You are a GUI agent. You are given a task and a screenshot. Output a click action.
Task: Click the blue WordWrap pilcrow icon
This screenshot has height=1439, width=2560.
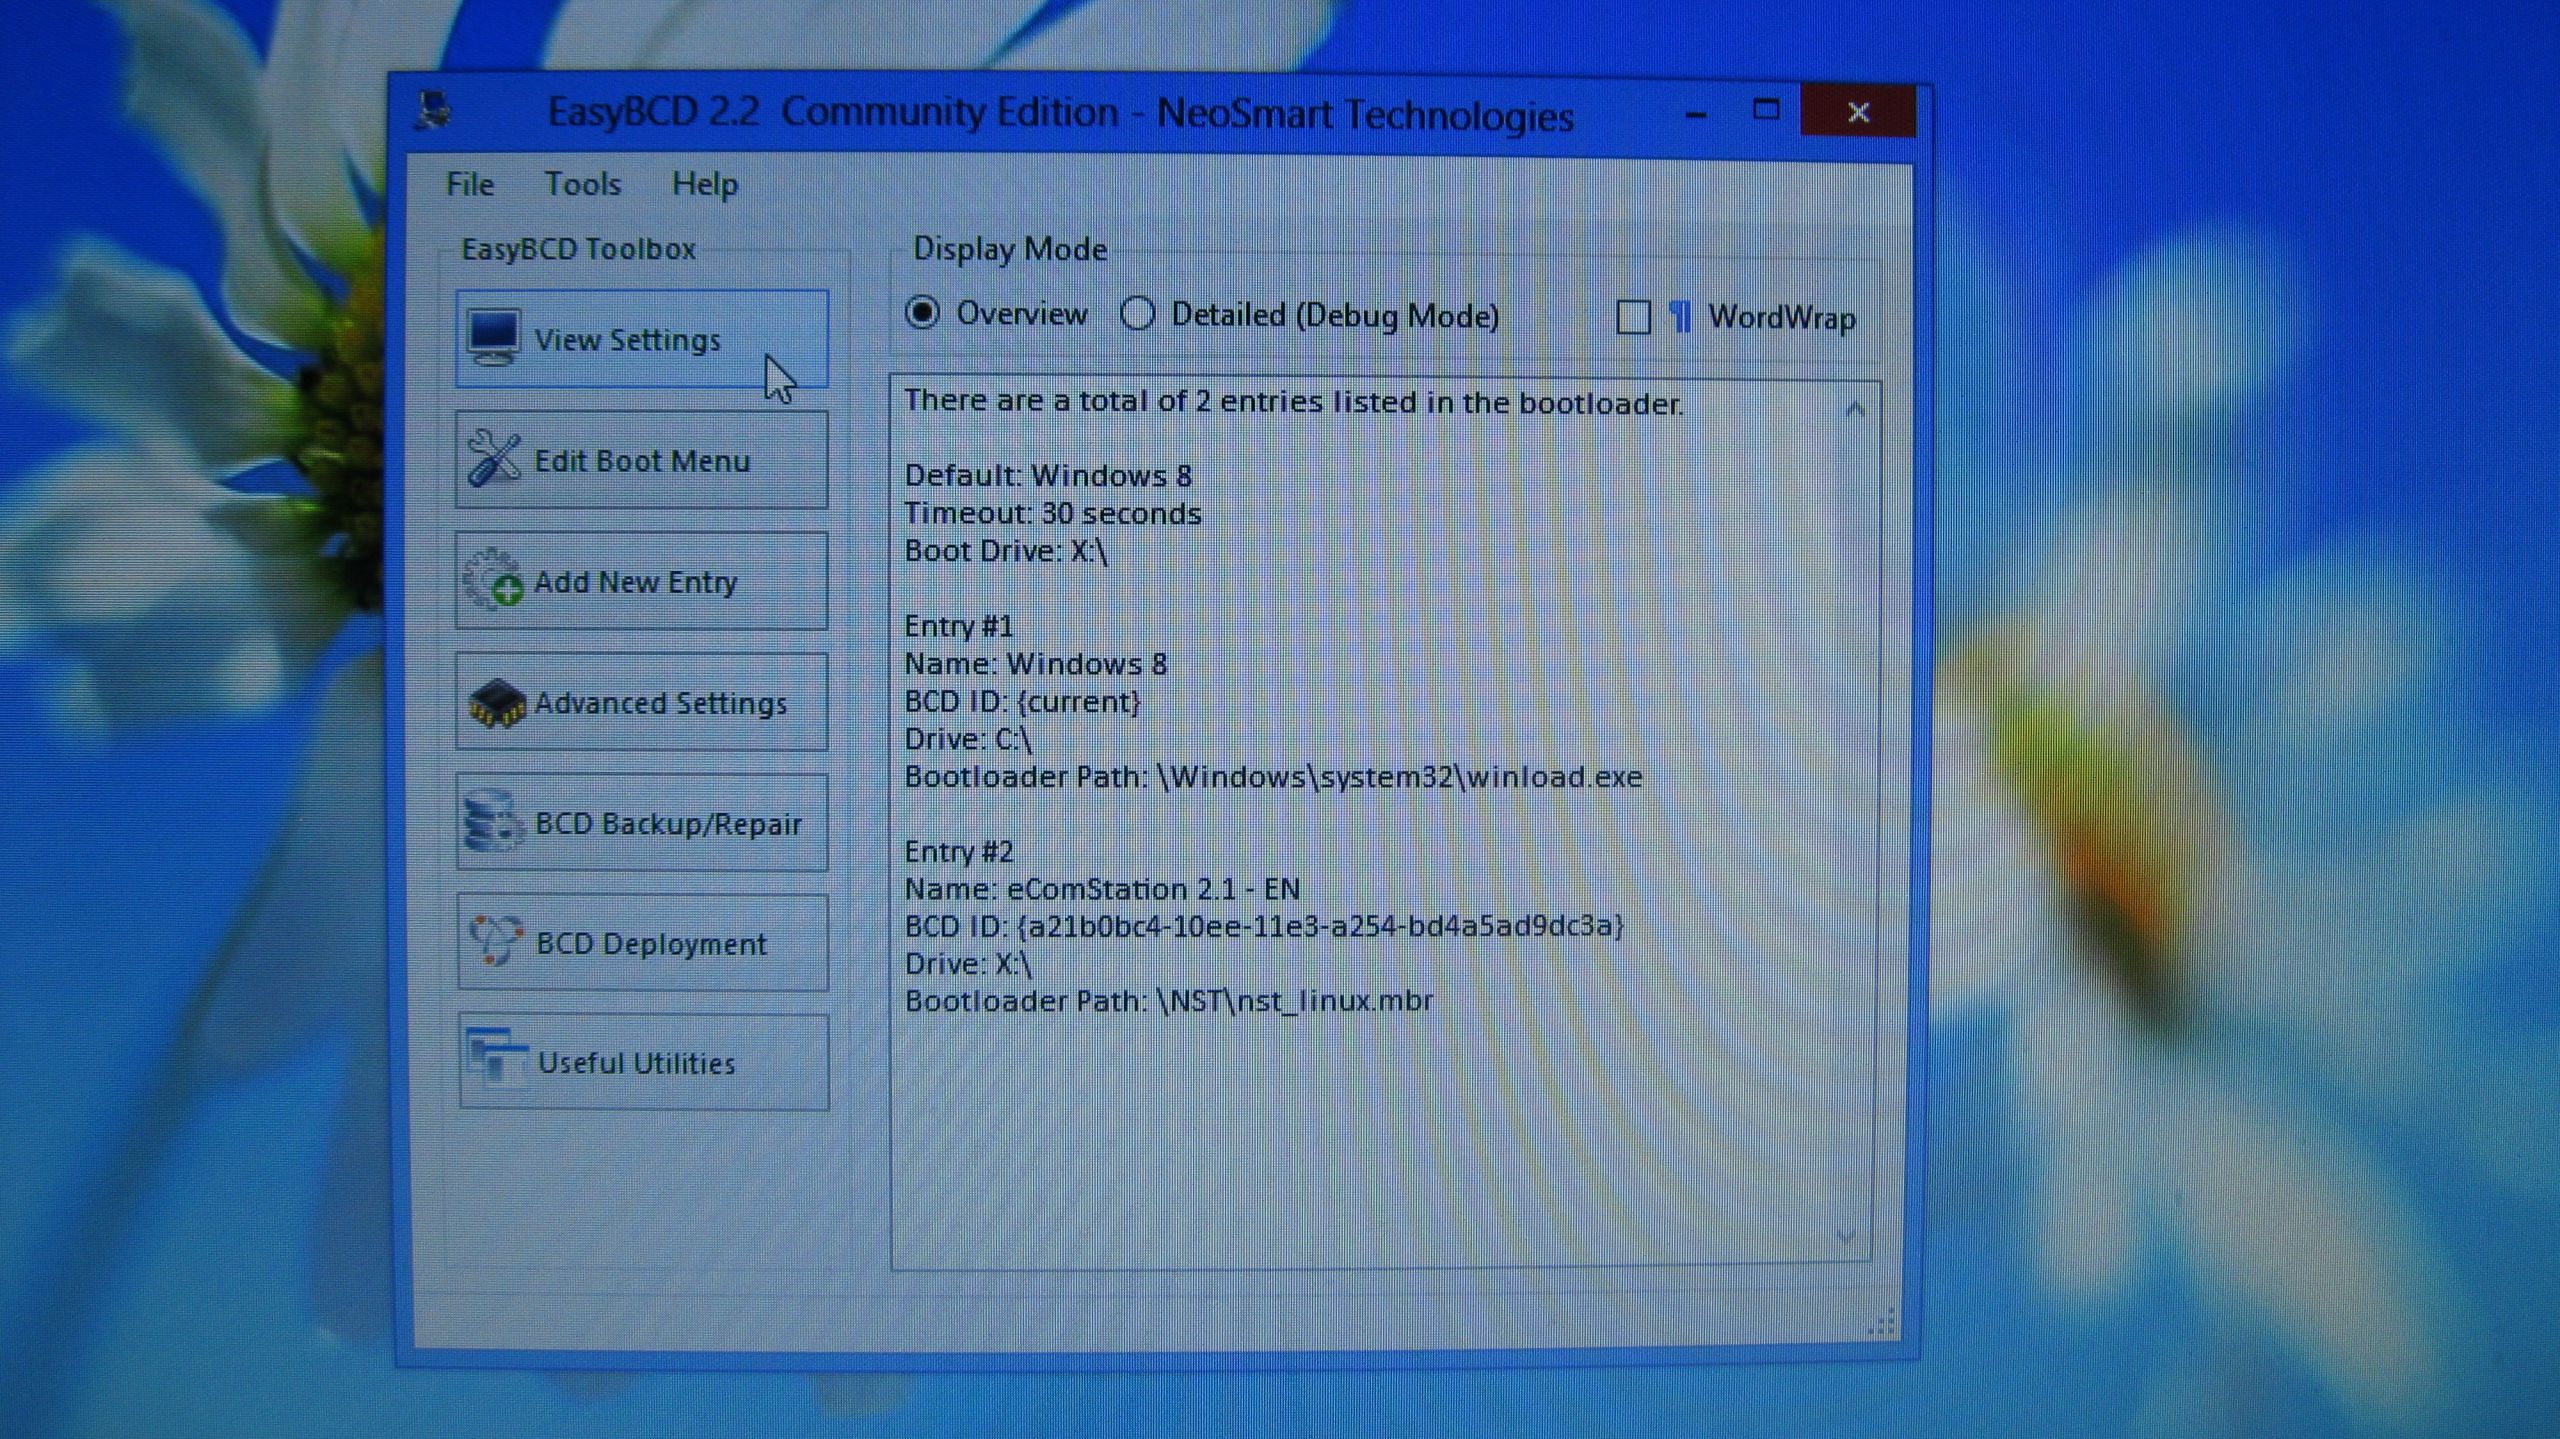point(1680,317)
